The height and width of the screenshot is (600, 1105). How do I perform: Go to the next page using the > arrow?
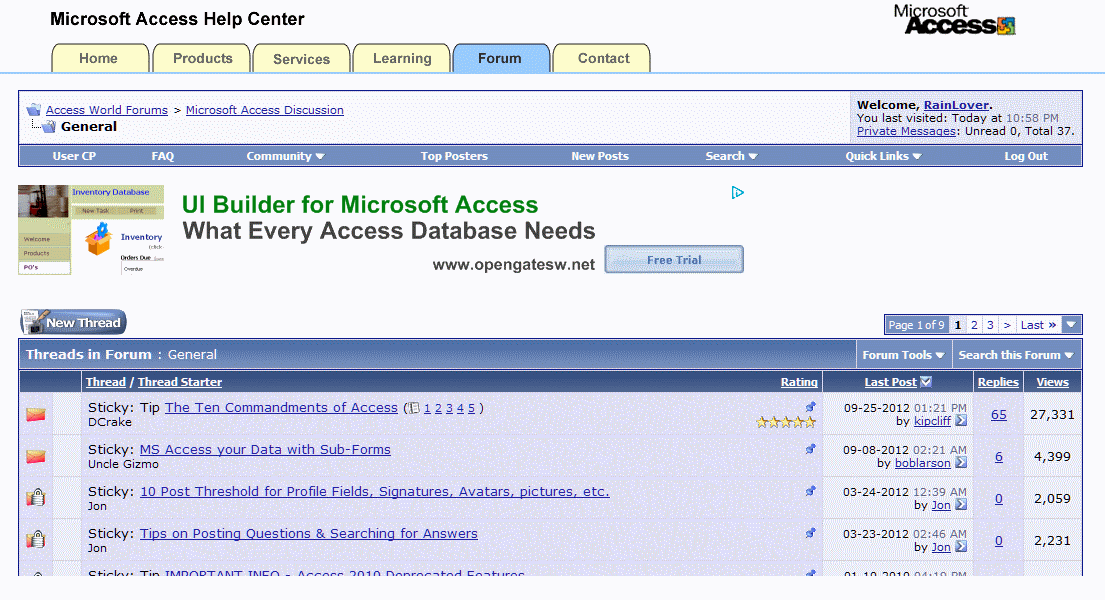(x=1007, y=325)
